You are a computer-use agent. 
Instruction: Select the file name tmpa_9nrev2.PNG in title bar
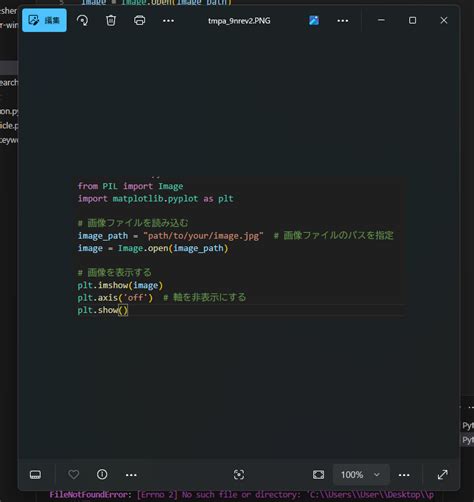pyautogui.click(x=239, y=21)
